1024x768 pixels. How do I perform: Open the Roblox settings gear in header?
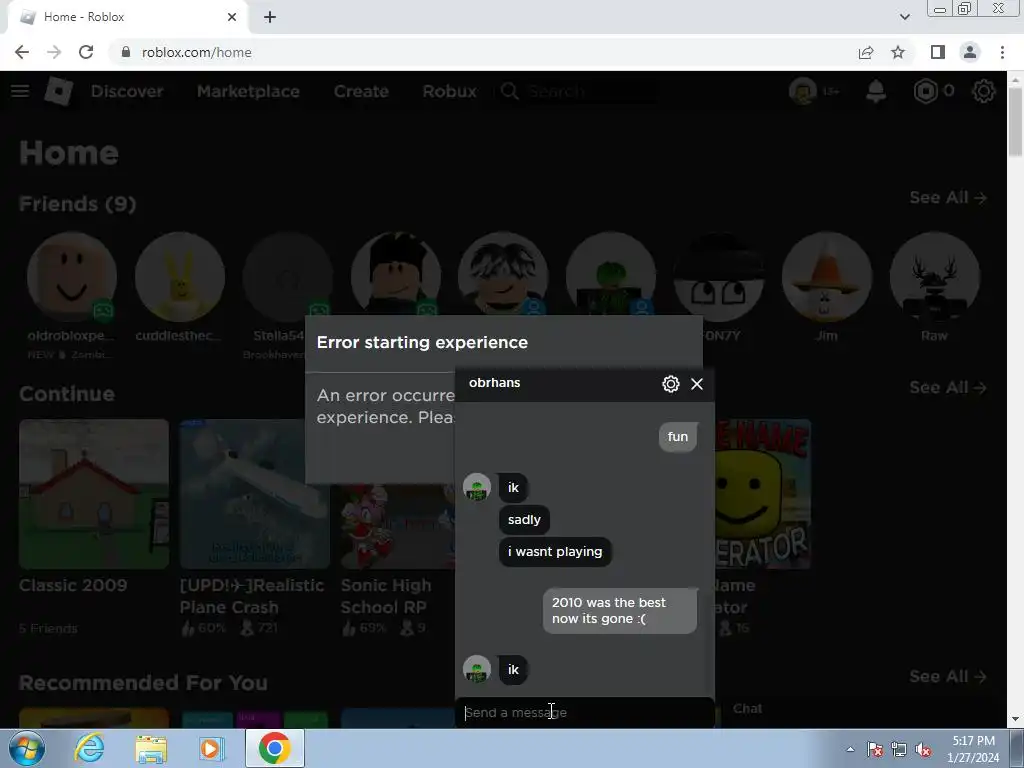pos(984,91)
